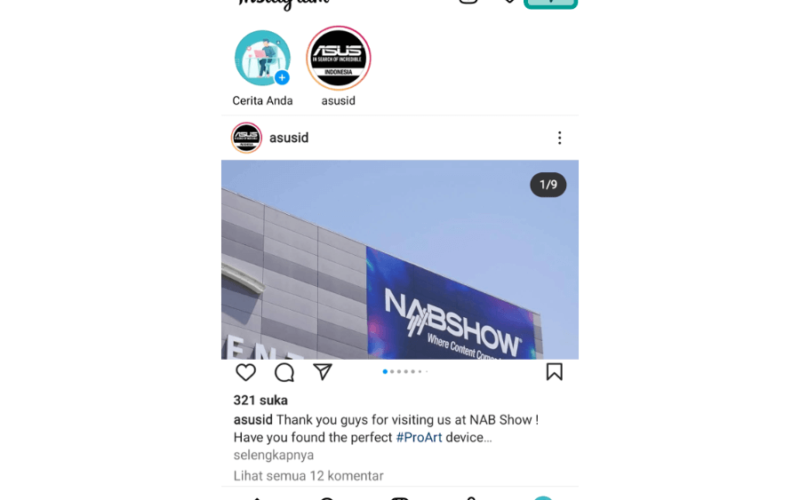Expand the caption with selengkapnya

[x=273, y=455]
